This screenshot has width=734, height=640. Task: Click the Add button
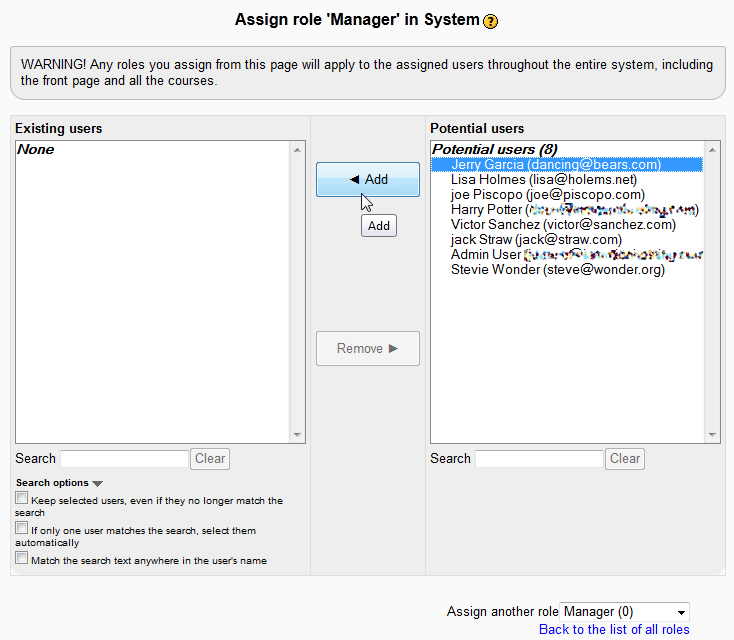367,179
